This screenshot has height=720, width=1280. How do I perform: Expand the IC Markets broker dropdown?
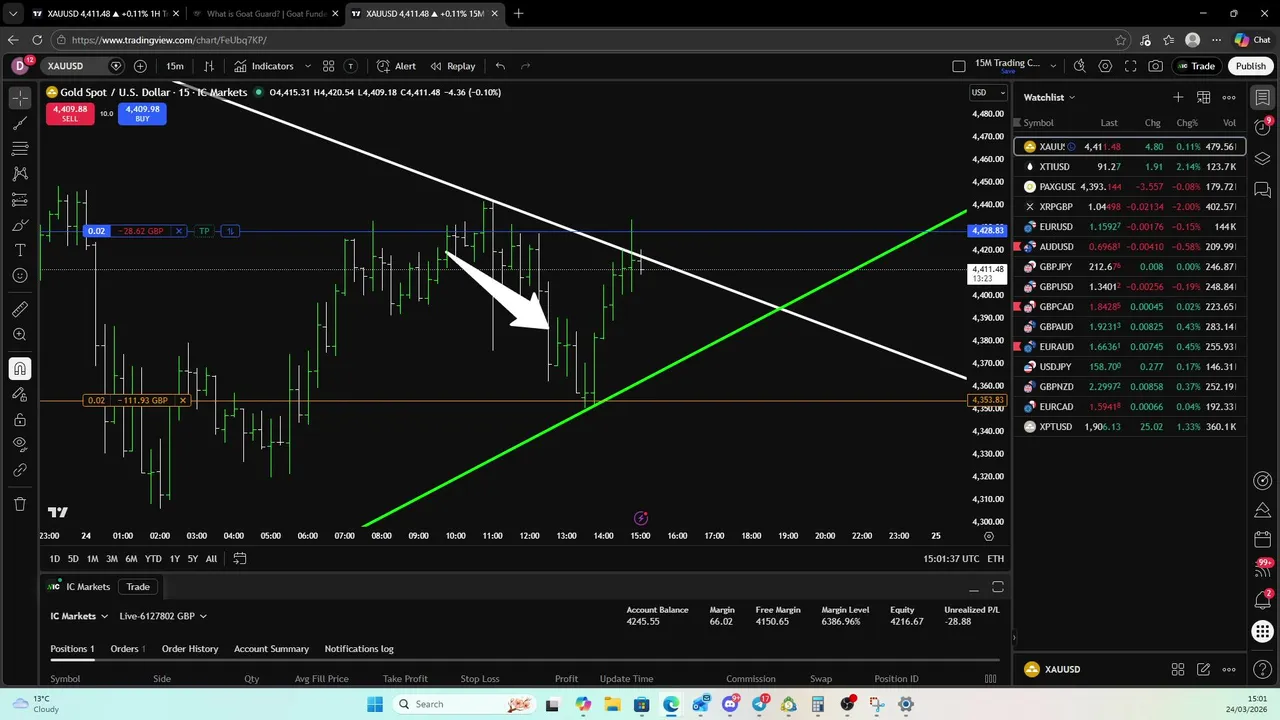tap(79, 616)
